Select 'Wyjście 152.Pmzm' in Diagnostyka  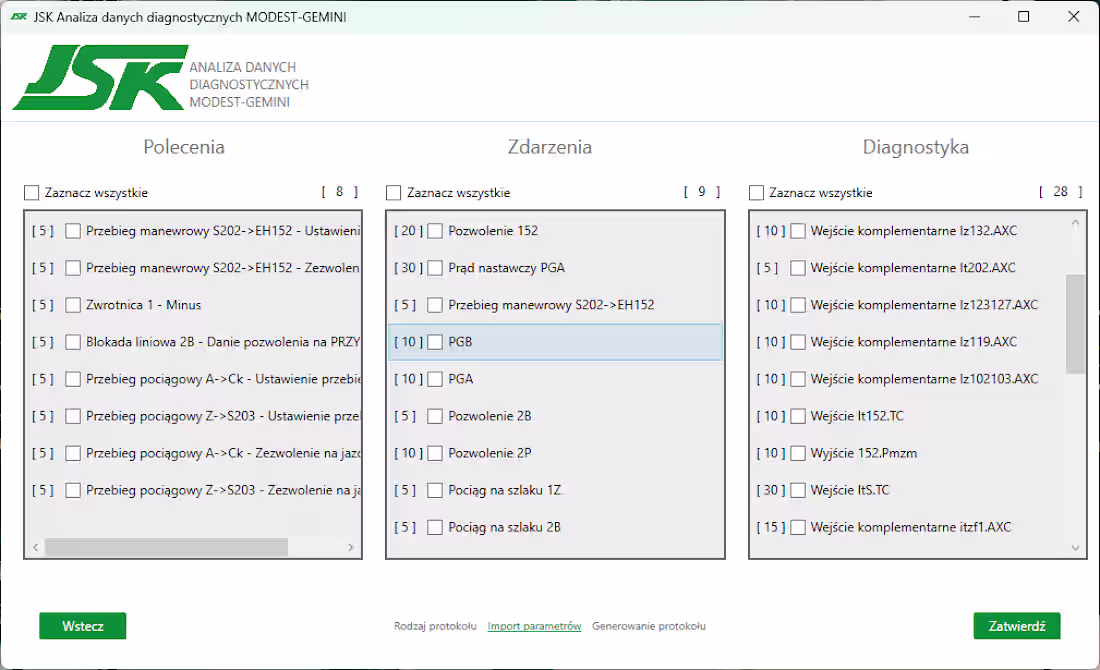pos(797,453)
